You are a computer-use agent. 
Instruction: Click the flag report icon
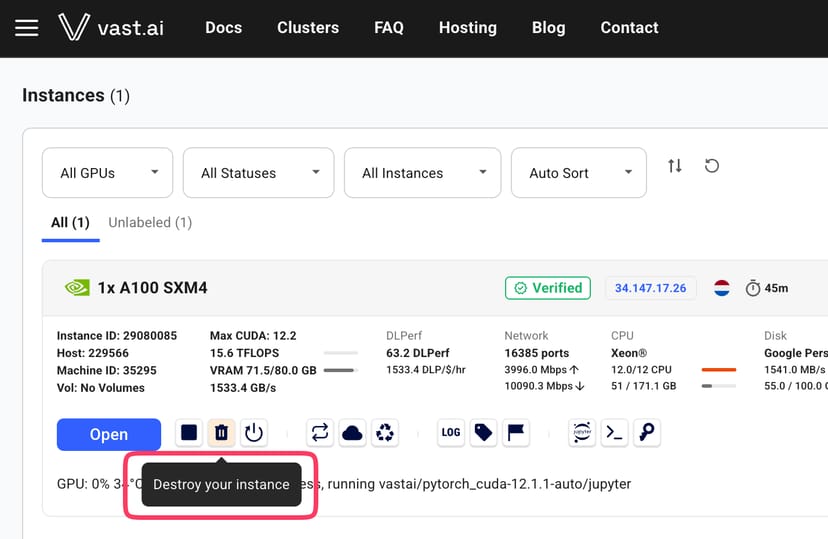pyautogui.click(x=516, y=432)
